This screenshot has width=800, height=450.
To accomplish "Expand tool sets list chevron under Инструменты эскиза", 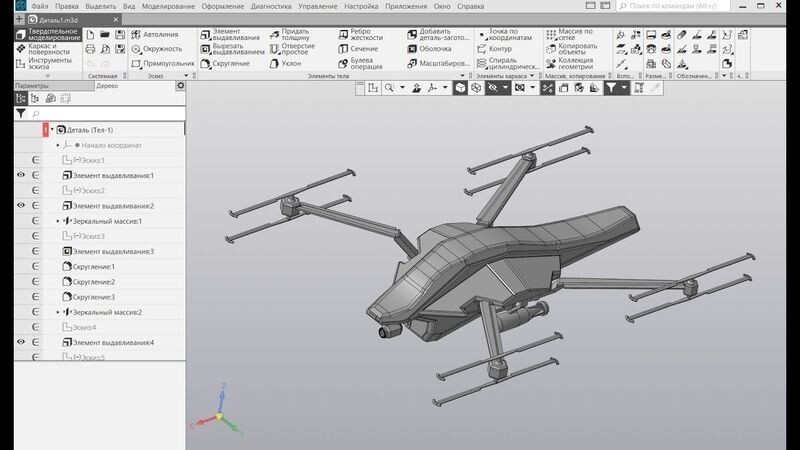I will click(47, 76).
